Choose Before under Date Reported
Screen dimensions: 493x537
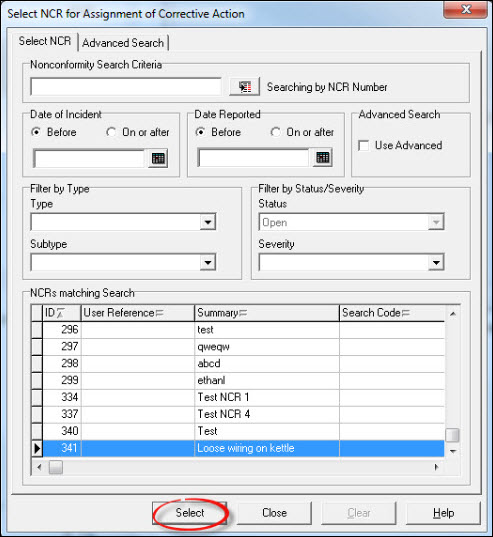click(201, 132)
